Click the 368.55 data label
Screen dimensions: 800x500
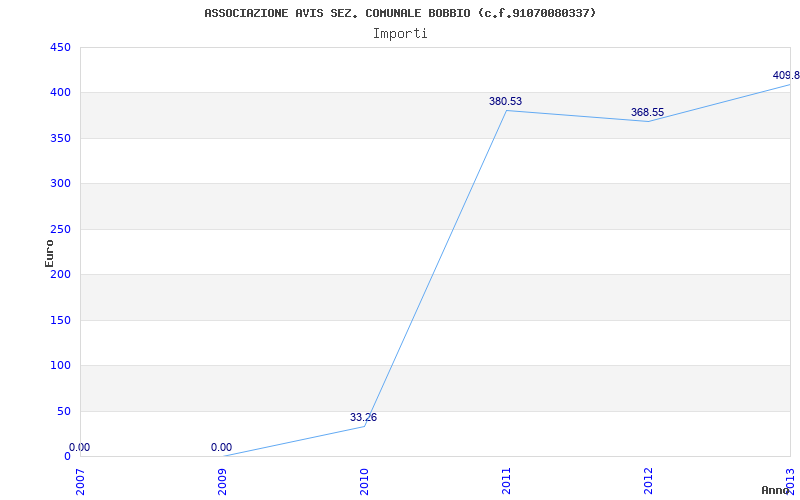click(647, 112)
